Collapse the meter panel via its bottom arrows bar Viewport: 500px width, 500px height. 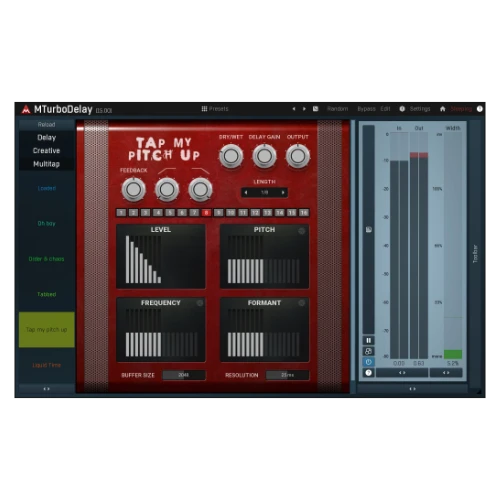tap(412, 389)
